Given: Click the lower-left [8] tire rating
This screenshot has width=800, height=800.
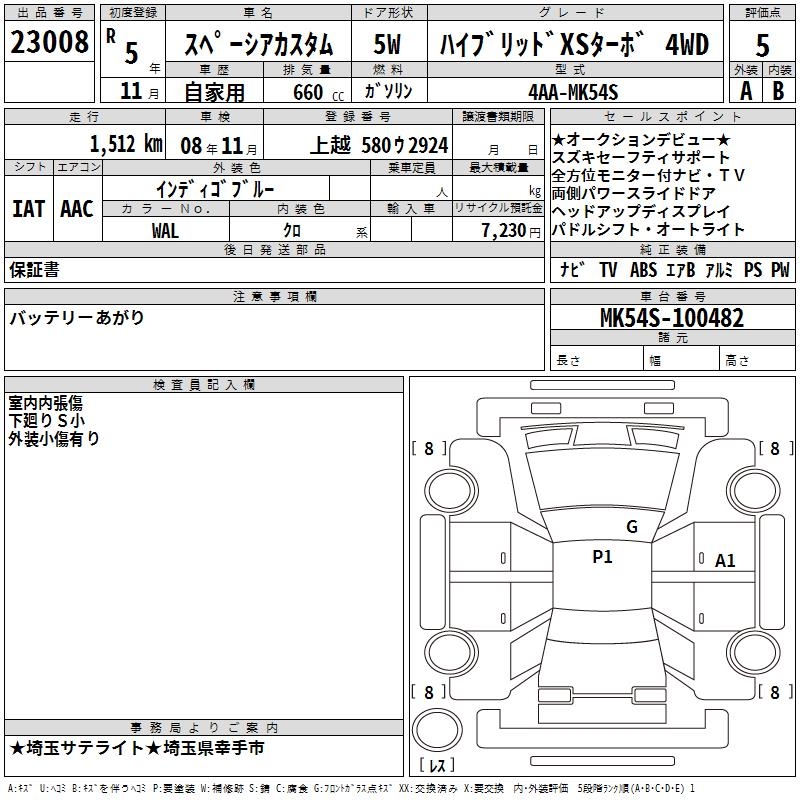Looking at the screenshot, I should pos(429,692).
